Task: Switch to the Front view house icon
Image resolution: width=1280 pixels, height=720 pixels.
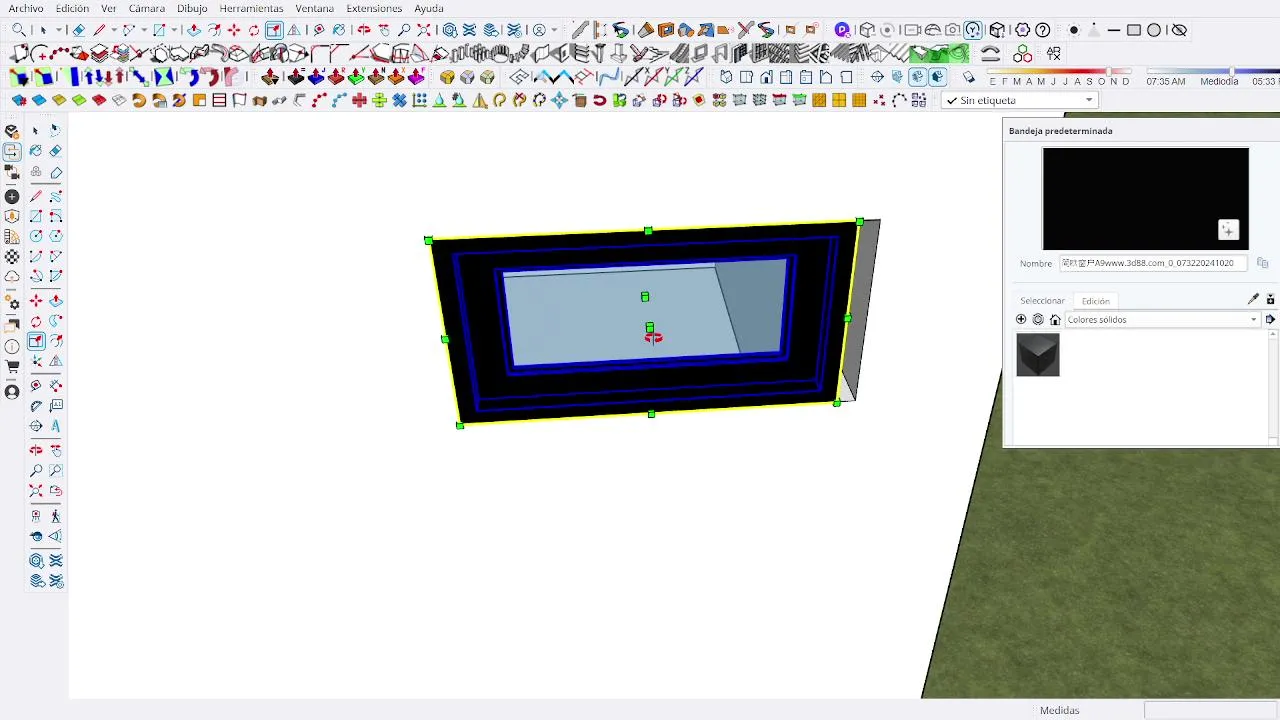Action: (766, 77)
